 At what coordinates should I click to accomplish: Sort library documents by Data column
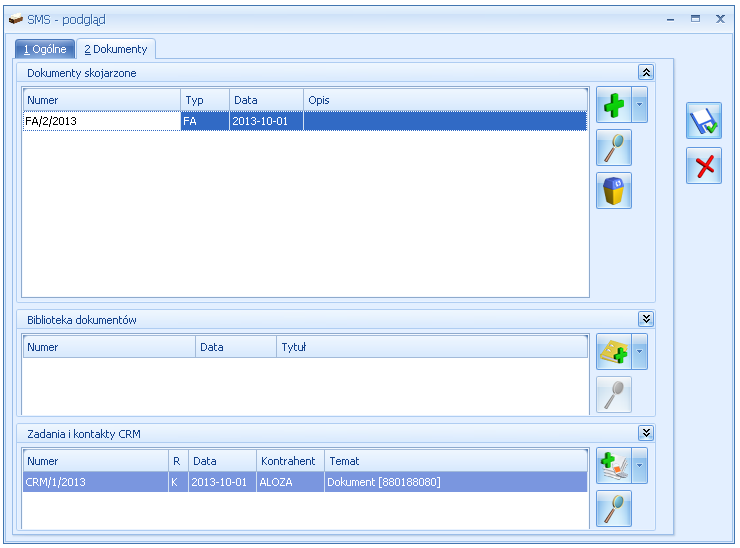click(235, 347)
